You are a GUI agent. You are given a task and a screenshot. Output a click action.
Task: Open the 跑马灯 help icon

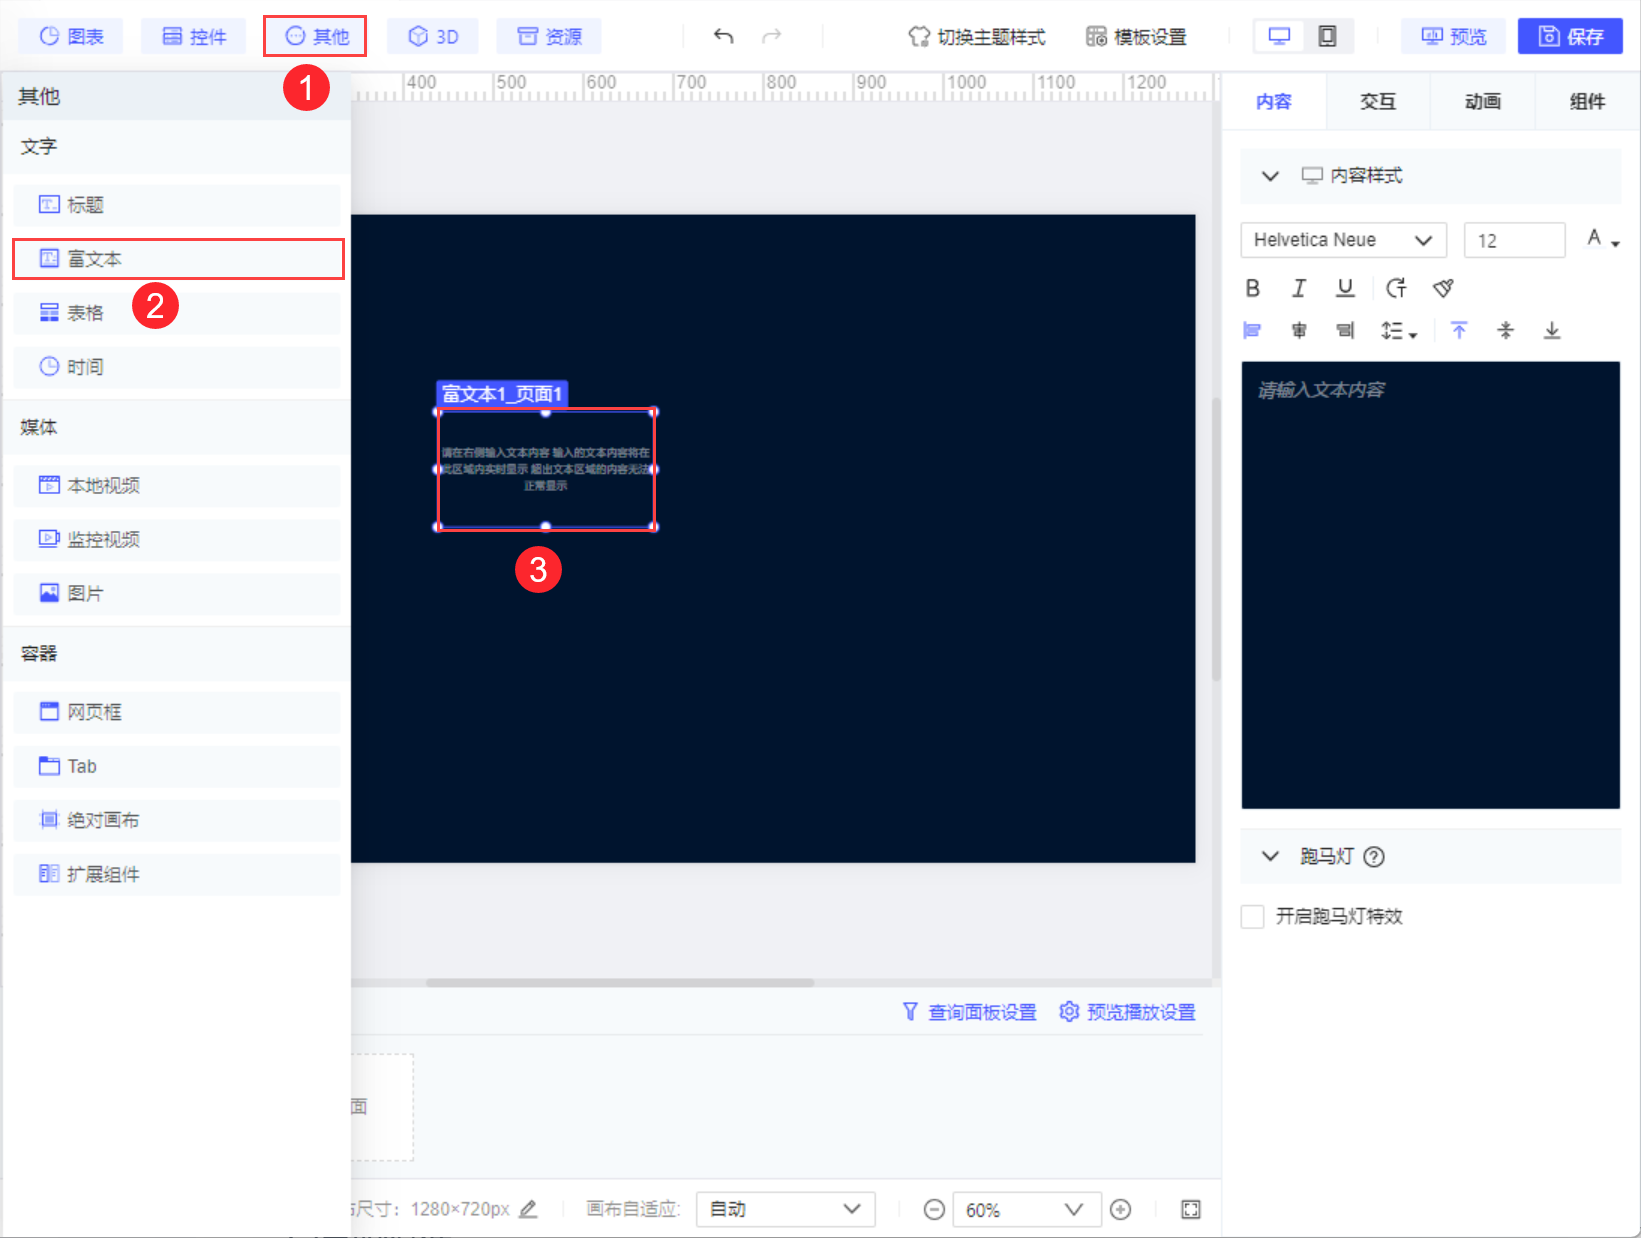[x=1375, y=857]
